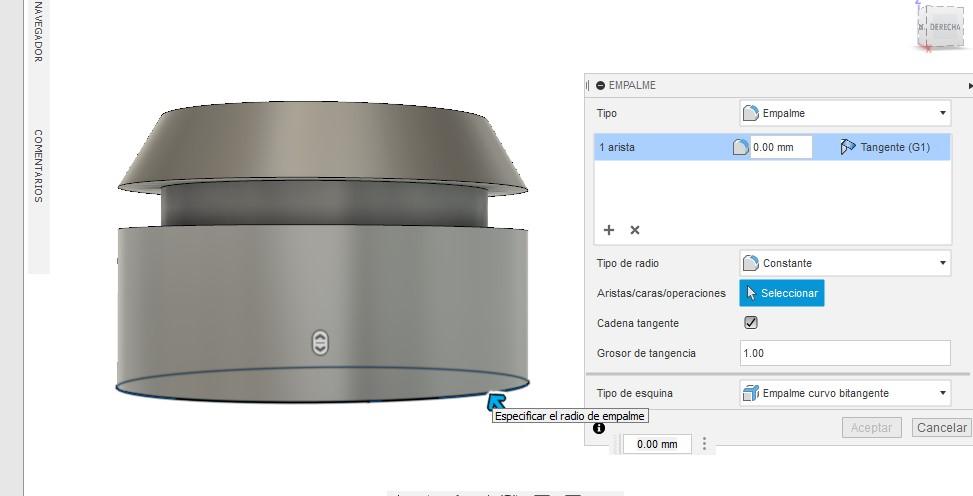Click the Seleccionar button
Screen dimensions: 973x496
pyautogui.click(x=782, y=293)
